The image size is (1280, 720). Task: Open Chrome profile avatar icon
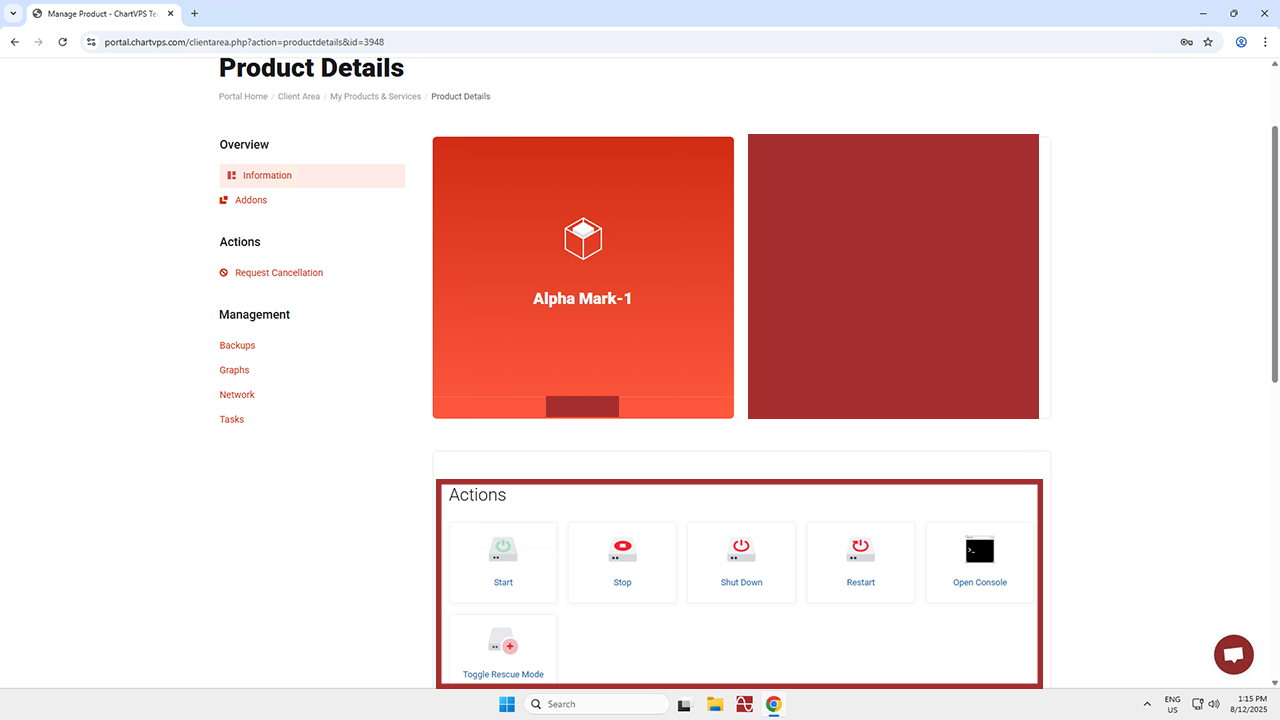pos(1241,42)
